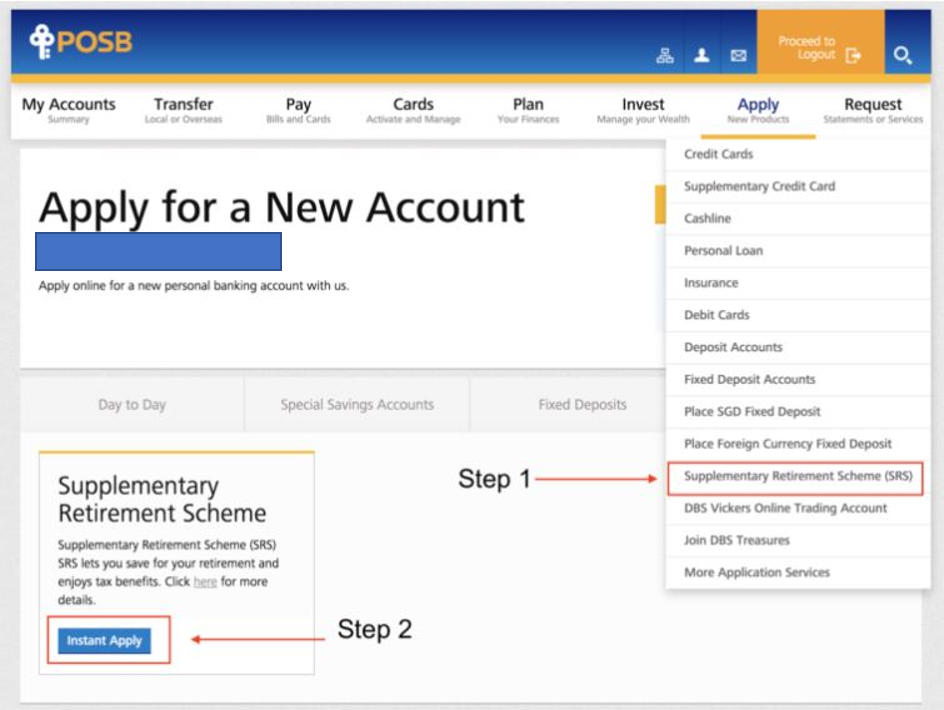Viewport: 944px width, 710px height.
Task: Click the Instant Apply button
Action: pos(104,641)
